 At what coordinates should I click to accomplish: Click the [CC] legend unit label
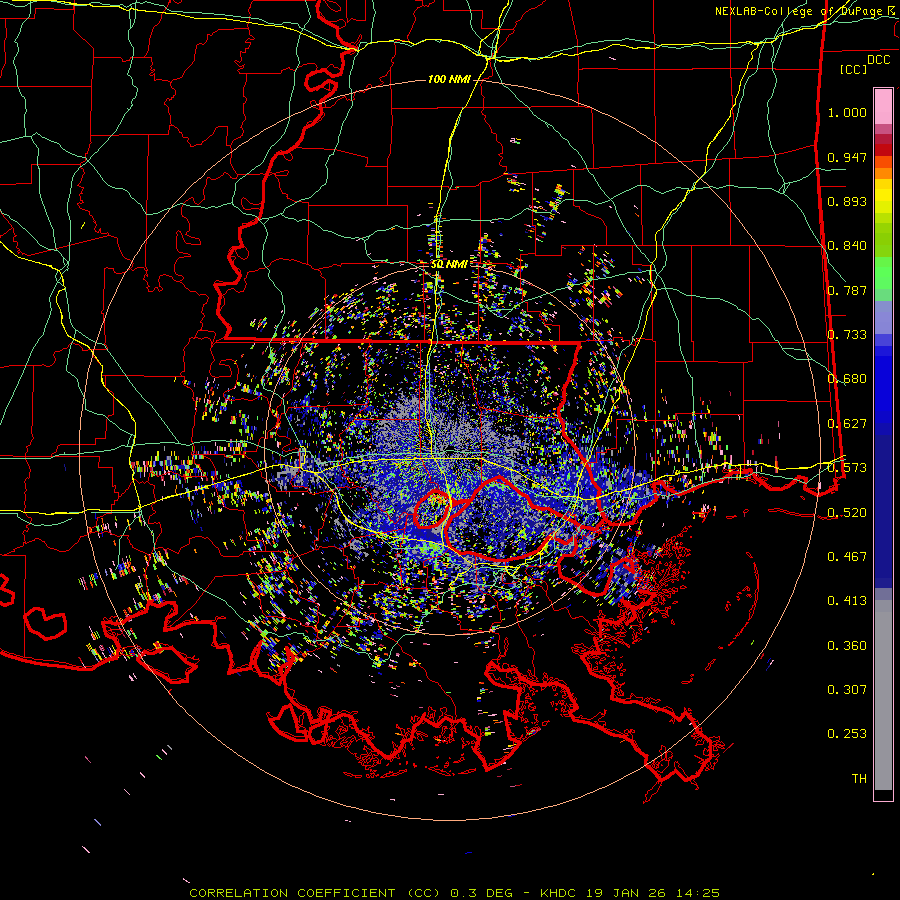[854, 69]
